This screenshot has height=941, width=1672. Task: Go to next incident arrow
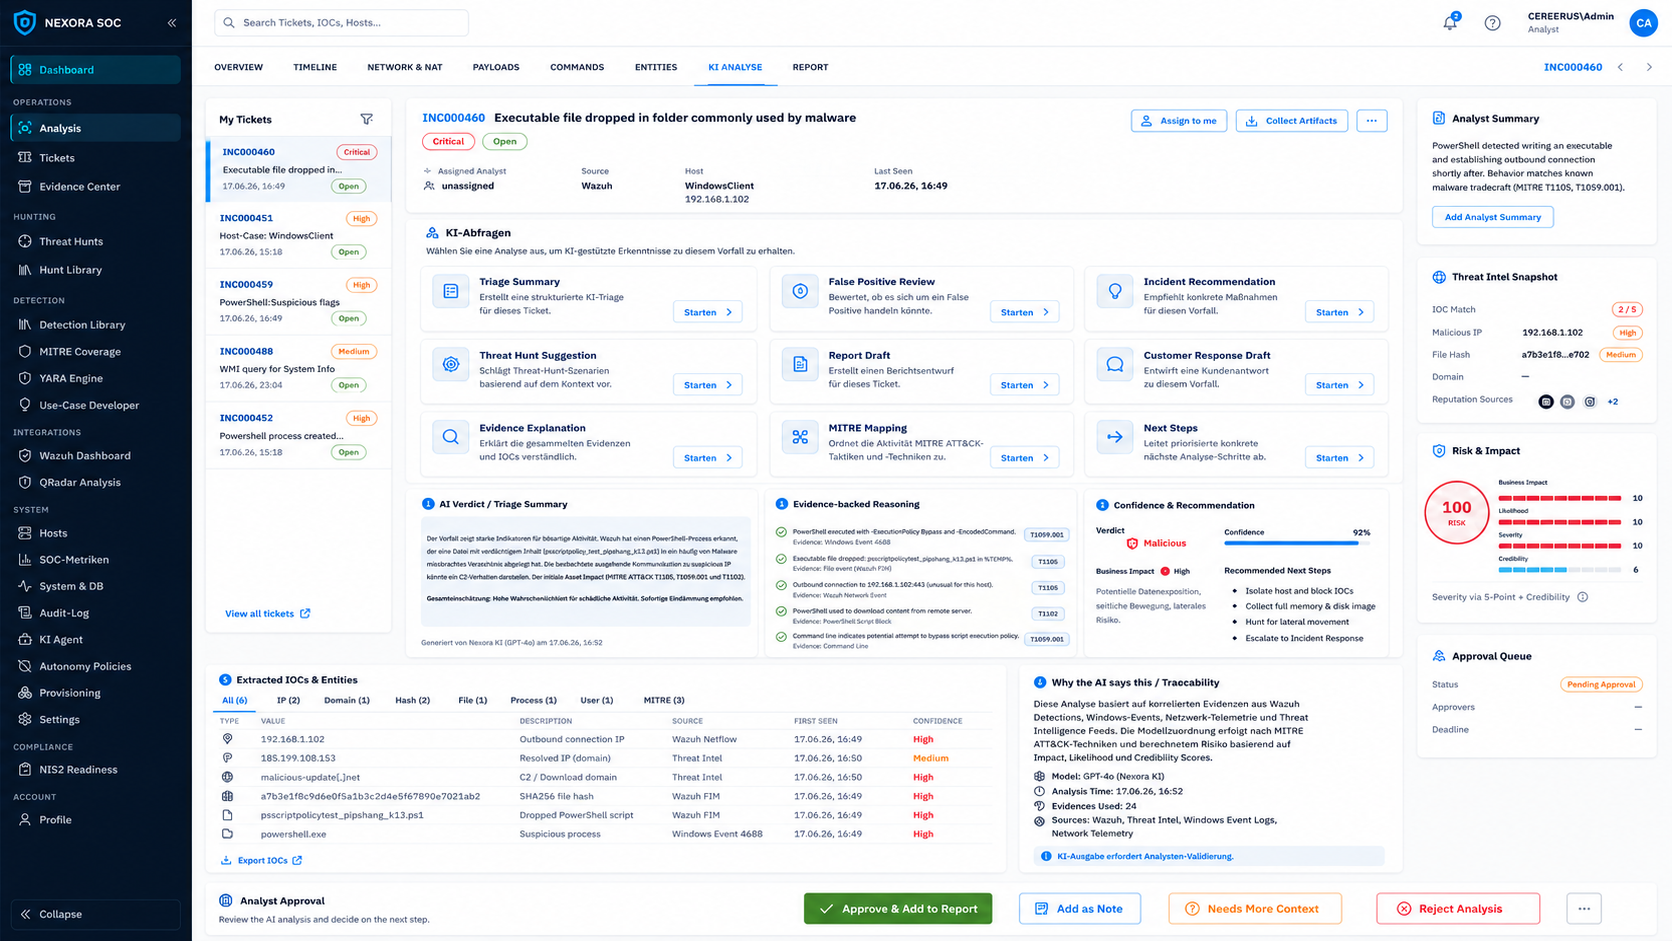click(x=1649, y=67)
